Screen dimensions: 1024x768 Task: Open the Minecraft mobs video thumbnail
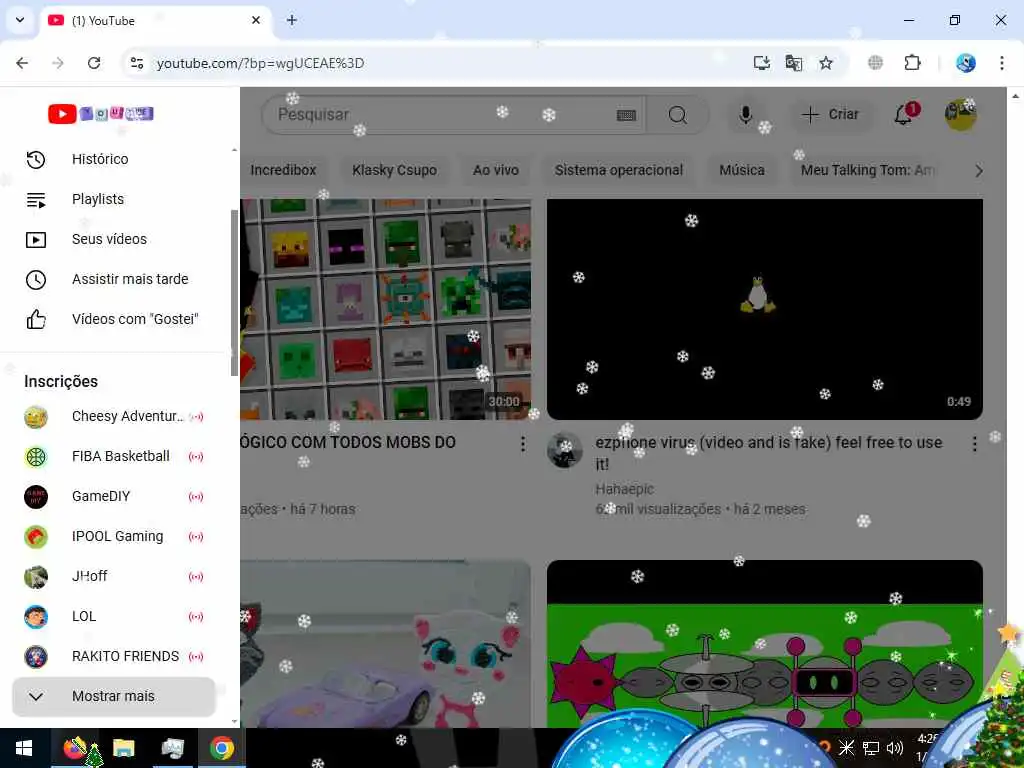(385, 309)
